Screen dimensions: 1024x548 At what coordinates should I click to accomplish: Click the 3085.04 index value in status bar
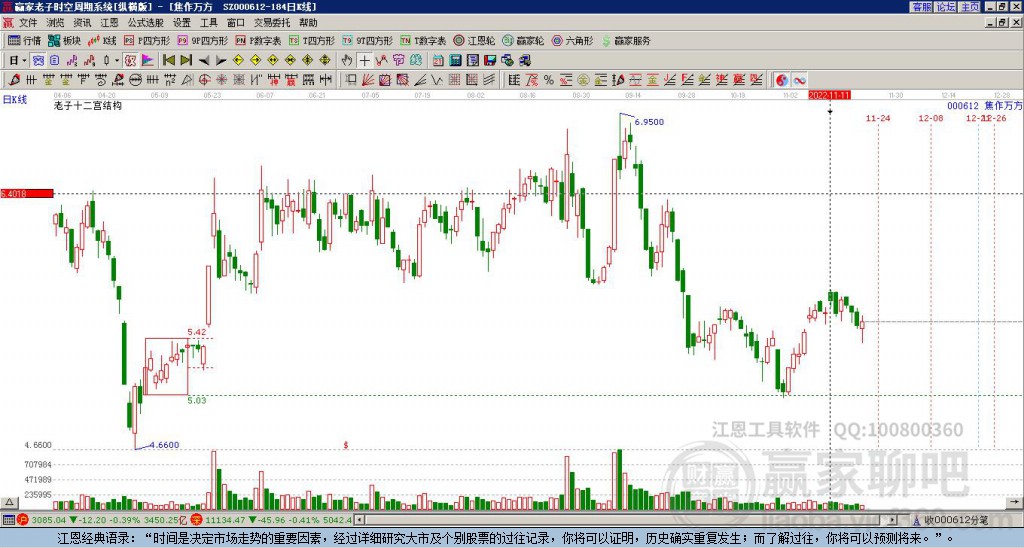coord(48,520)
